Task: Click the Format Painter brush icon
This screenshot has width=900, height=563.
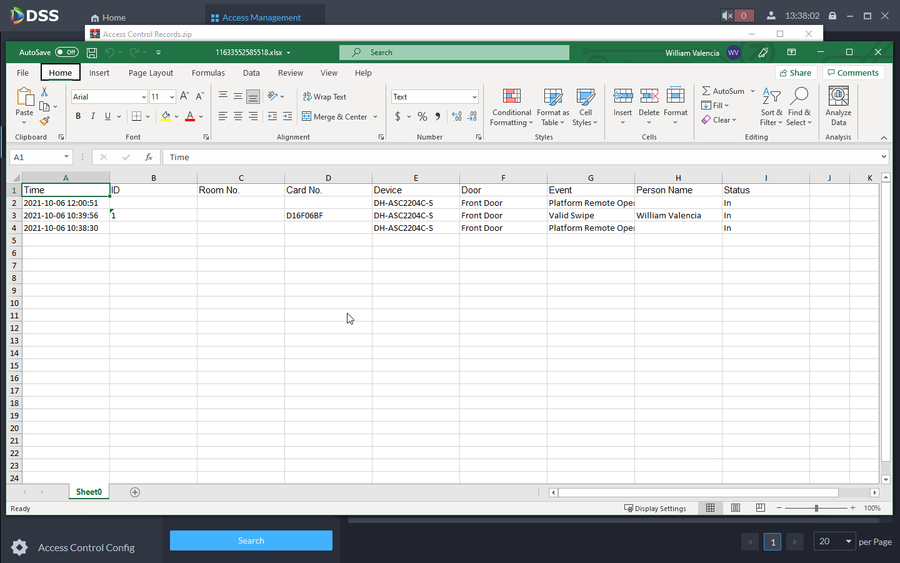Action: click(x=45, y=121)
